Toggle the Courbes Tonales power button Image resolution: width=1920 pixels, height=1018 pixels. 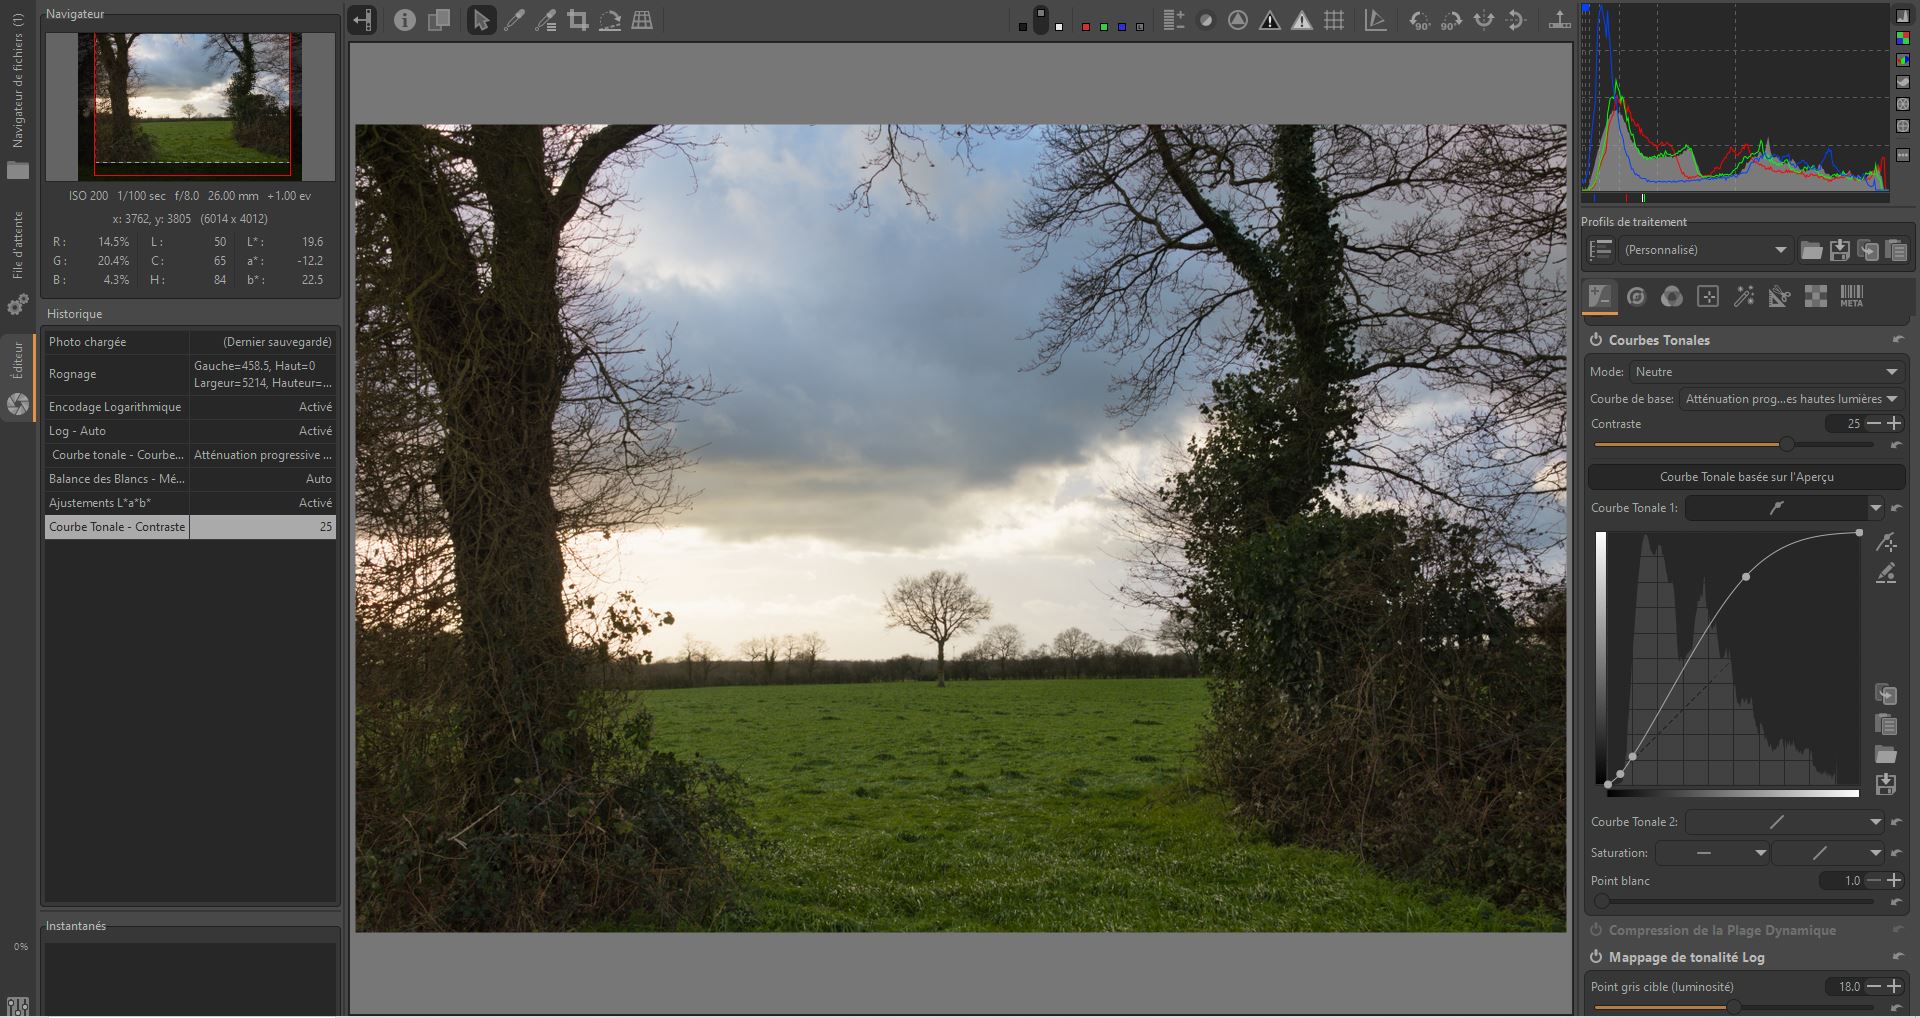coord(1596,340)
